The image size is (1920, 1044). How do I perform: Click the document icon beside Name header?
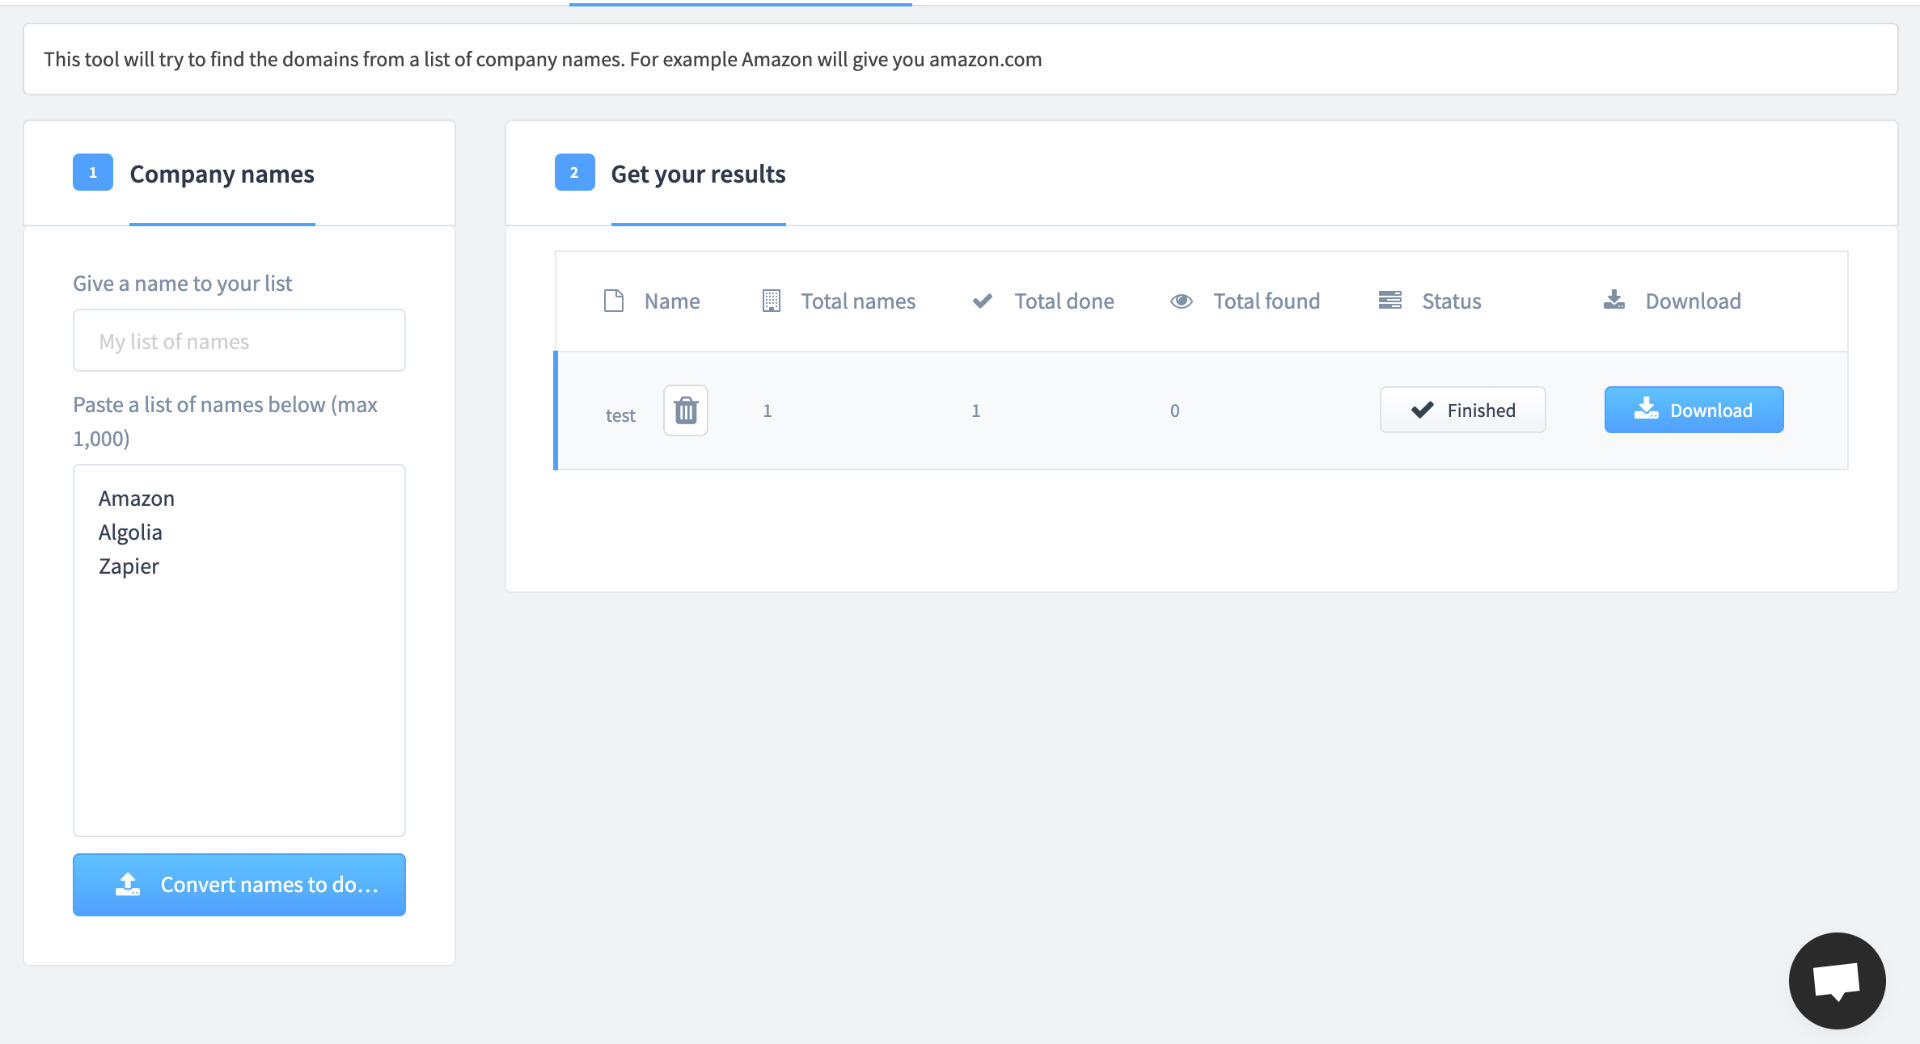coord(614,301)
